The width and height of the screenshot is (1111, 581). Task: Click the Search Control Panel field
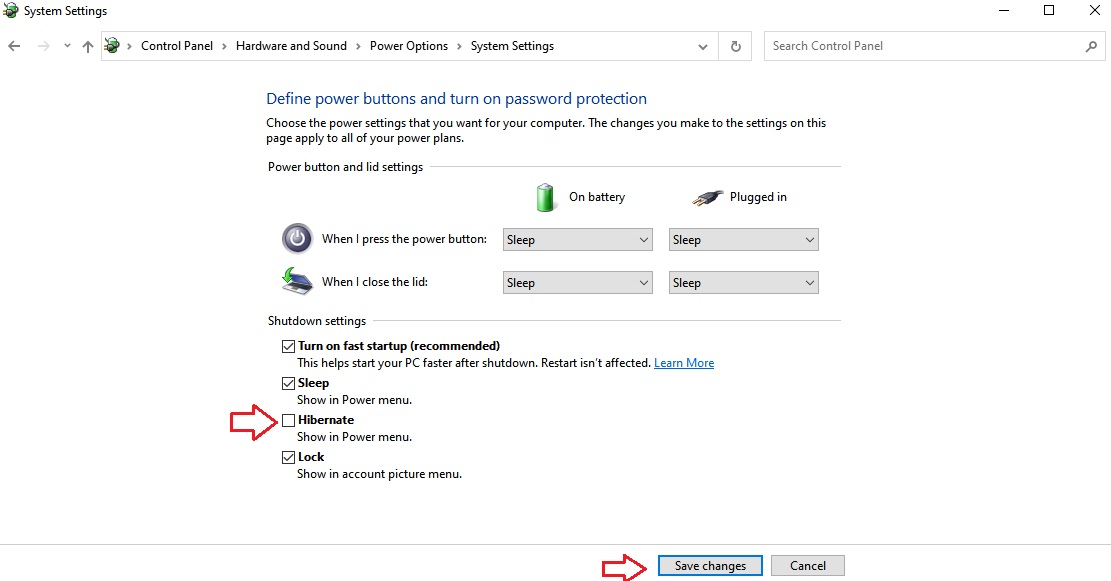(x=923, y=46)
